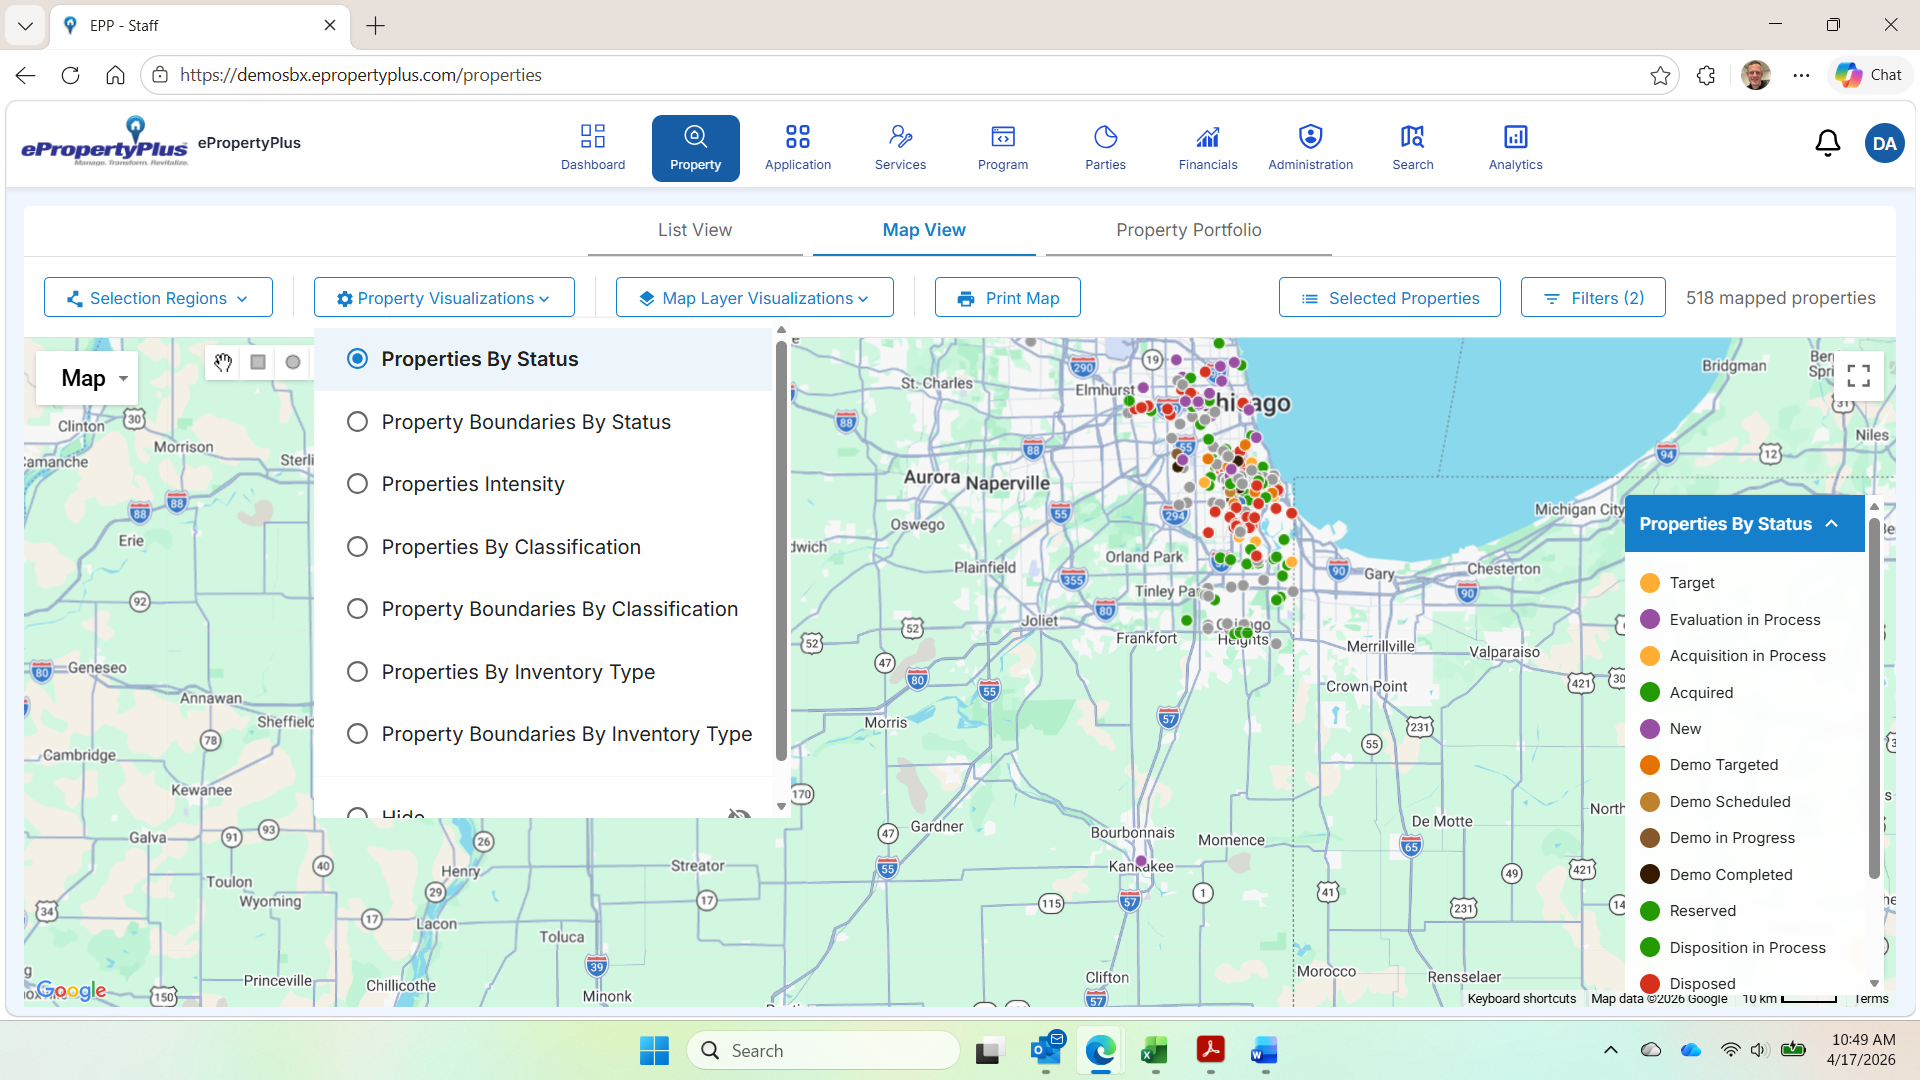Select the rectangle drawing map tool
1920x1080 pixels.
click(258, 362)
